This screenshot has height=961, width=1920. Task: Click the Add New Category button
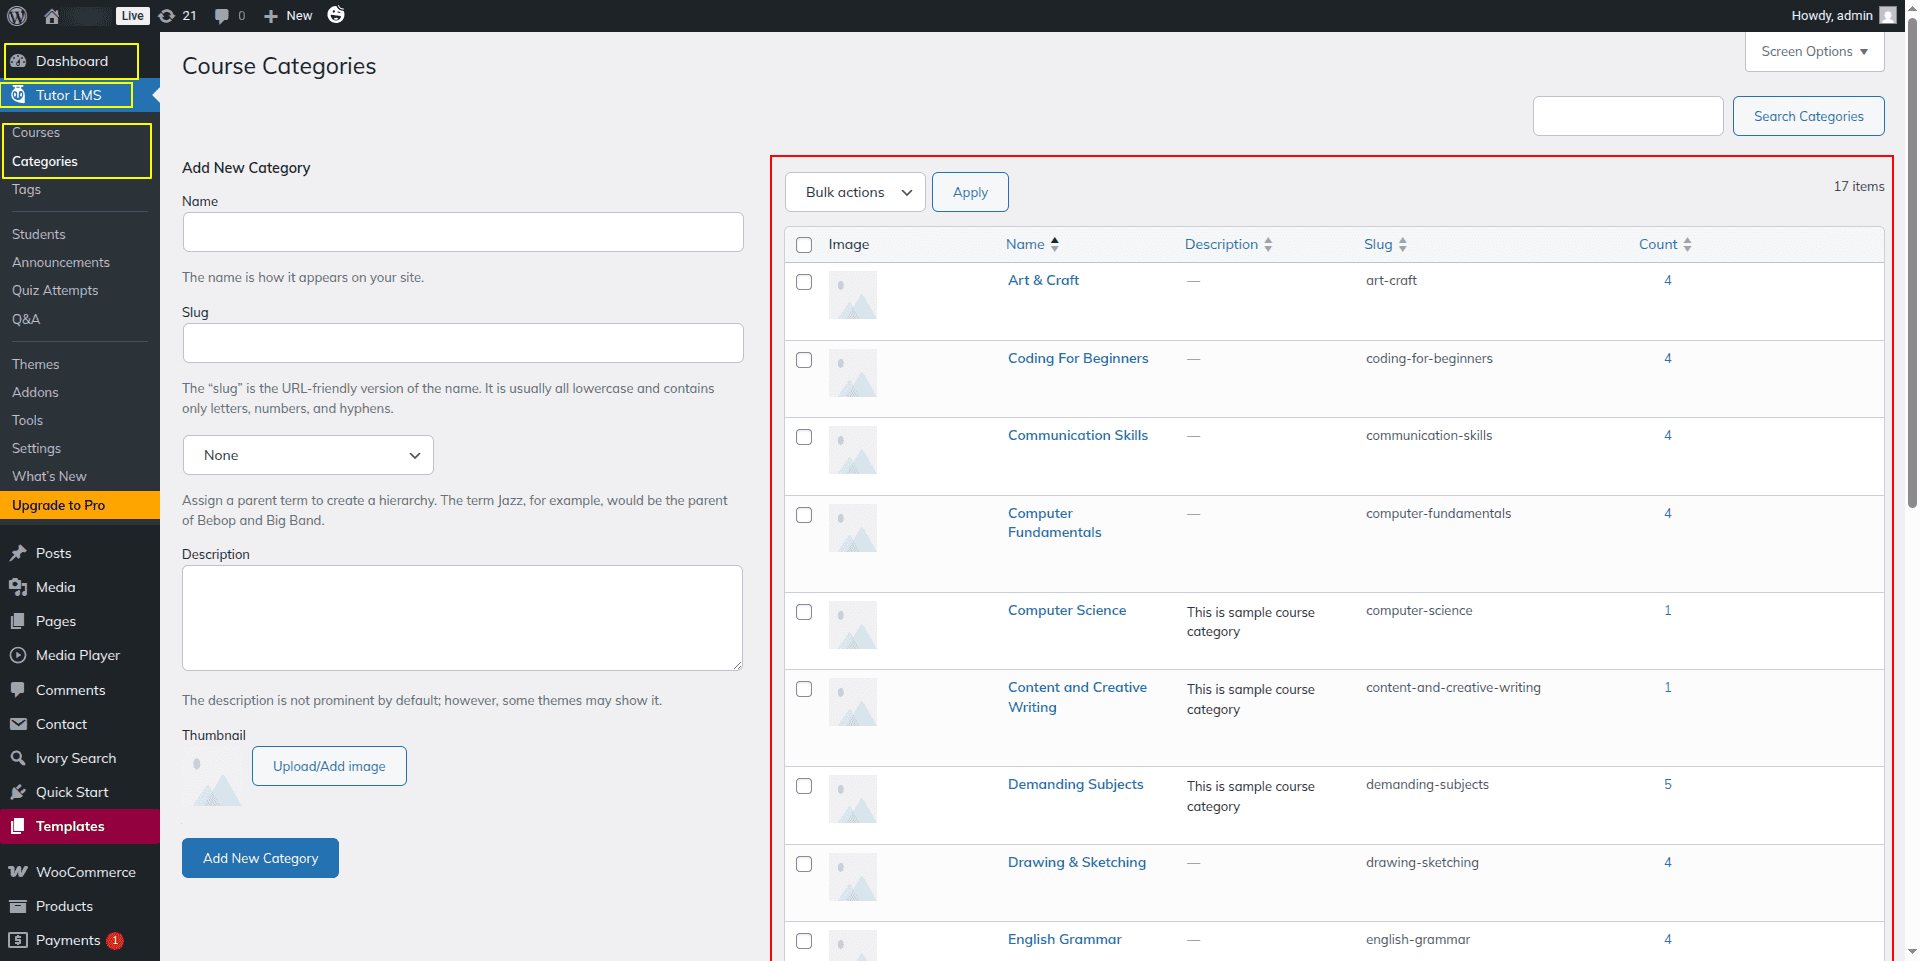pyautogui.click(x=260, y=858)
